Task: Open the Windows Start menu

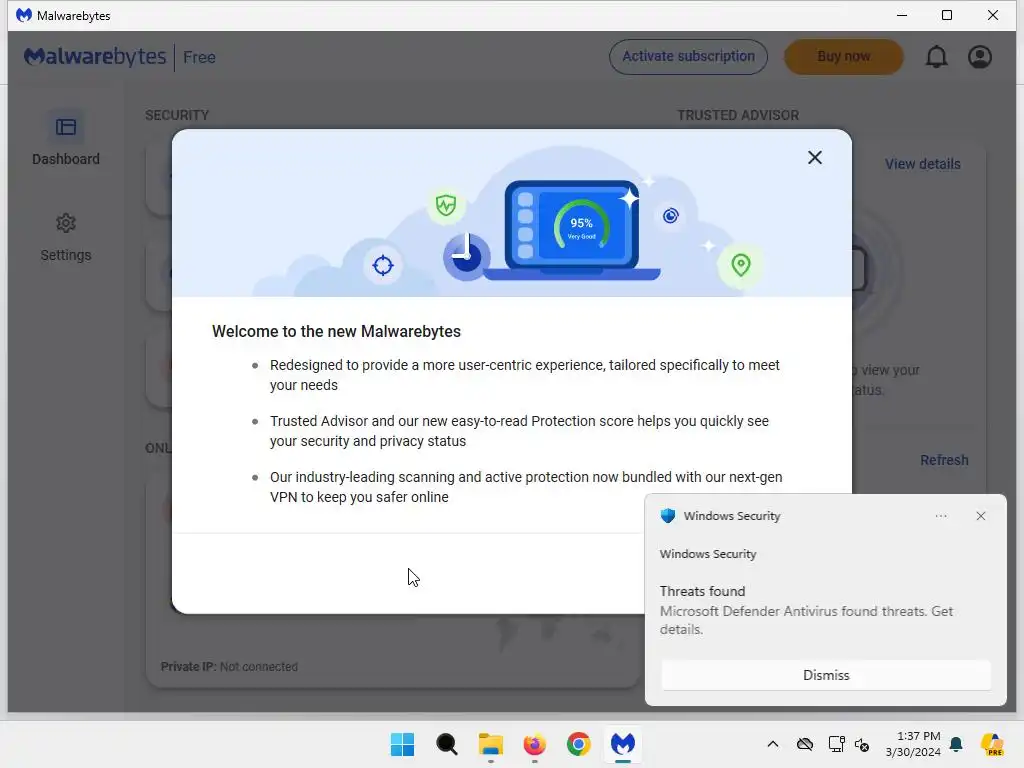Action: [402, 744]
